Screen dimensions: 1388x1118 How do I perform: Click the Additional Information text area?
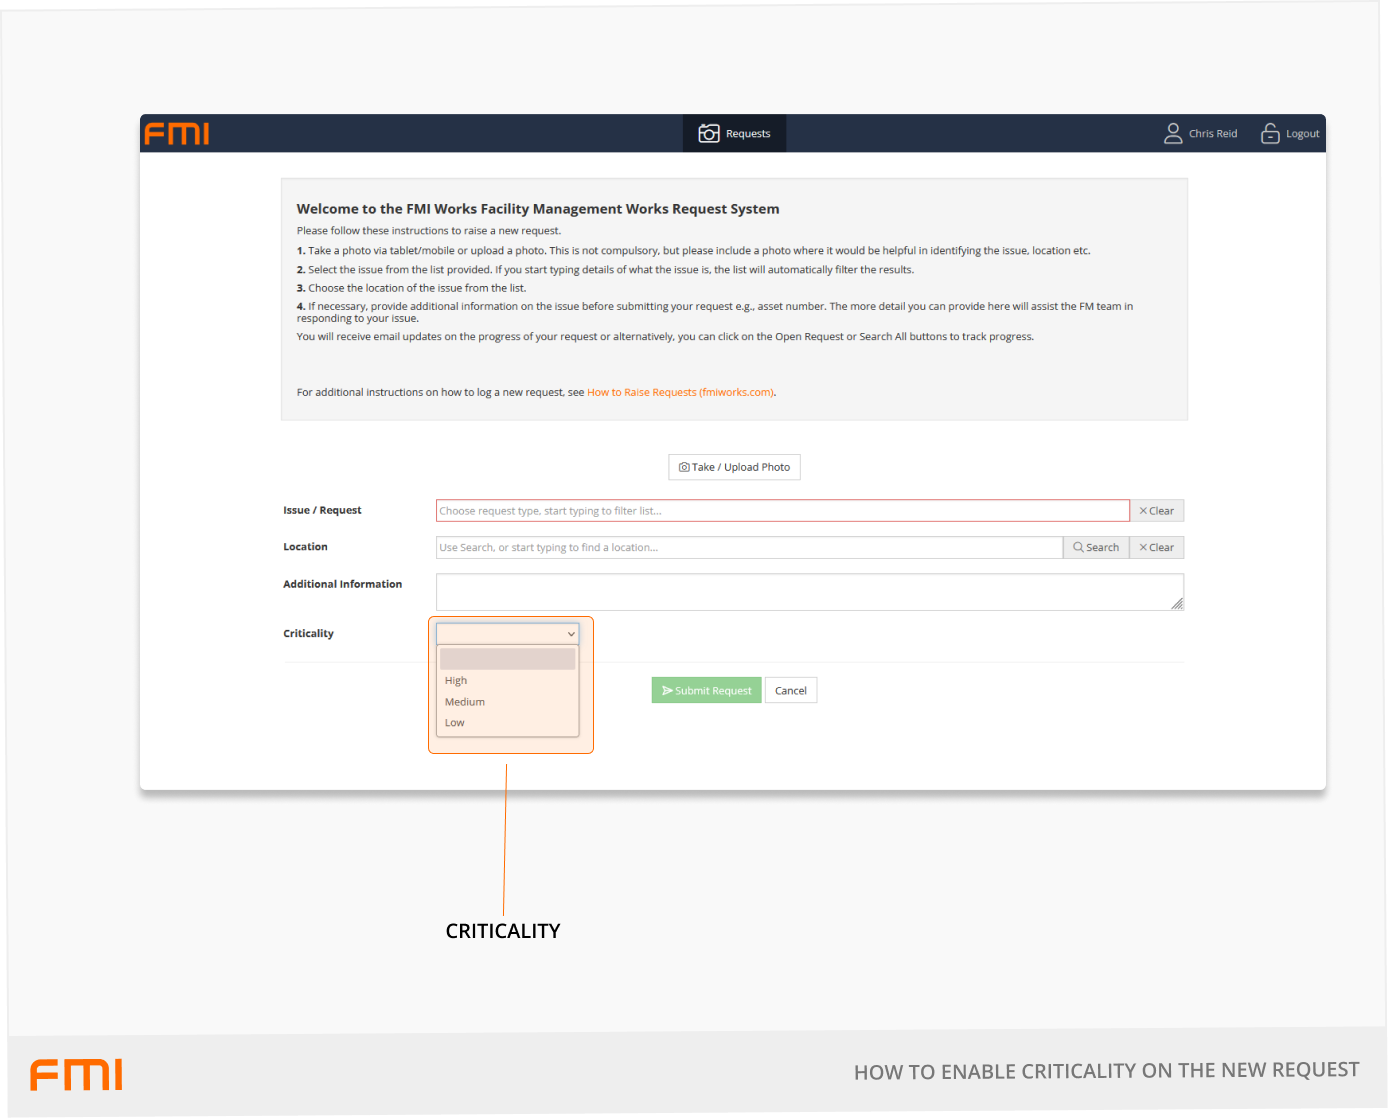808,592
